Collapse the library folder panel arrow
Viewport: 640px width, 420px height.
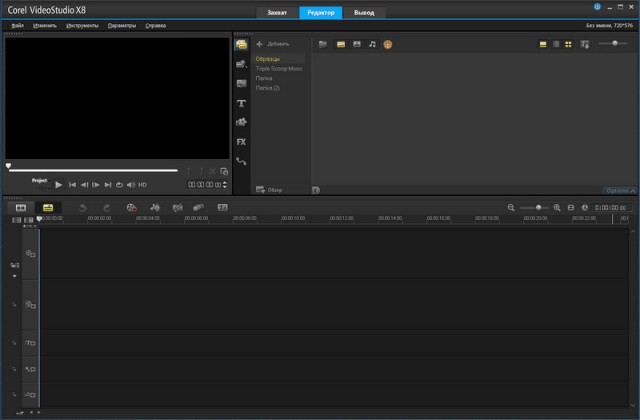coord(316,190)
